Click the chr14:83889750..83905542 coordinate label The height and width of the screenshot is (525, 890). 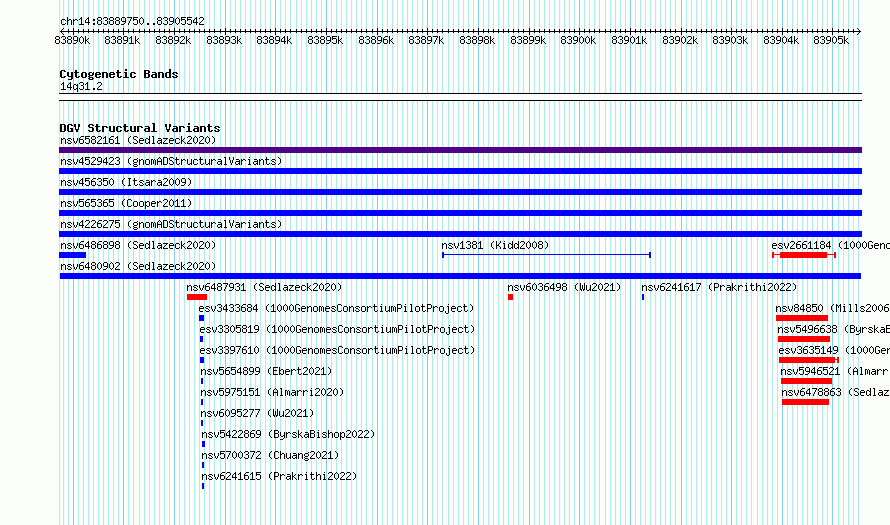(132, 21)
